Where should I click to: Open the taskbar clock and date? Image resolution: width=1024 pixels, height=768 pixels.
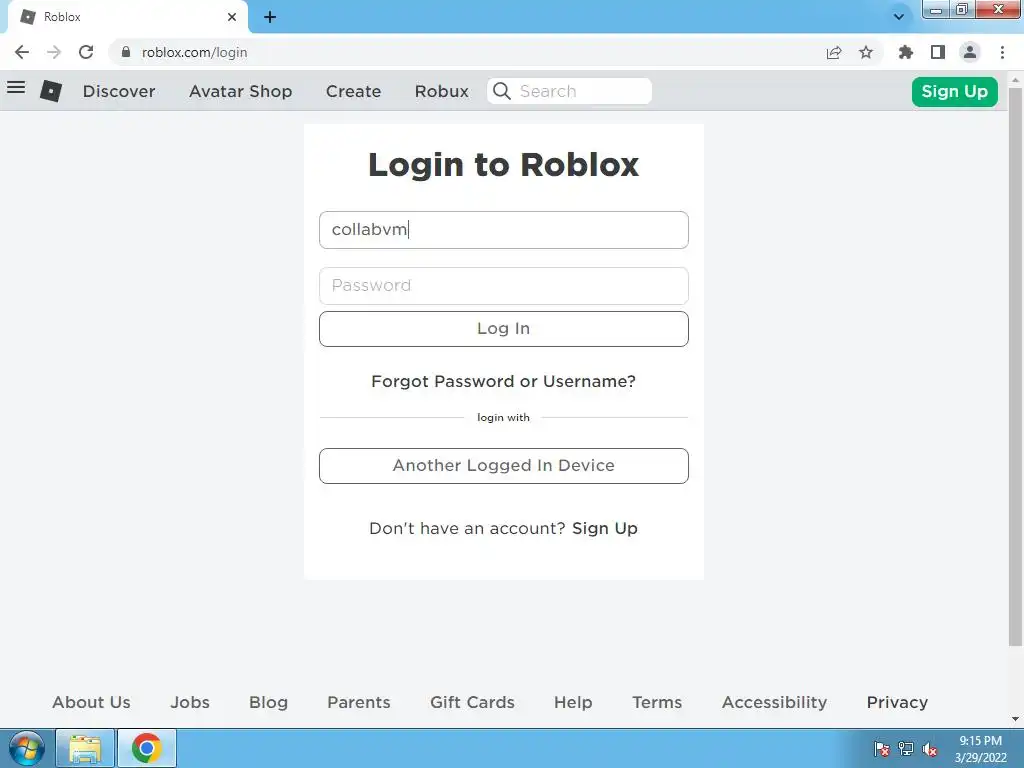980,749
